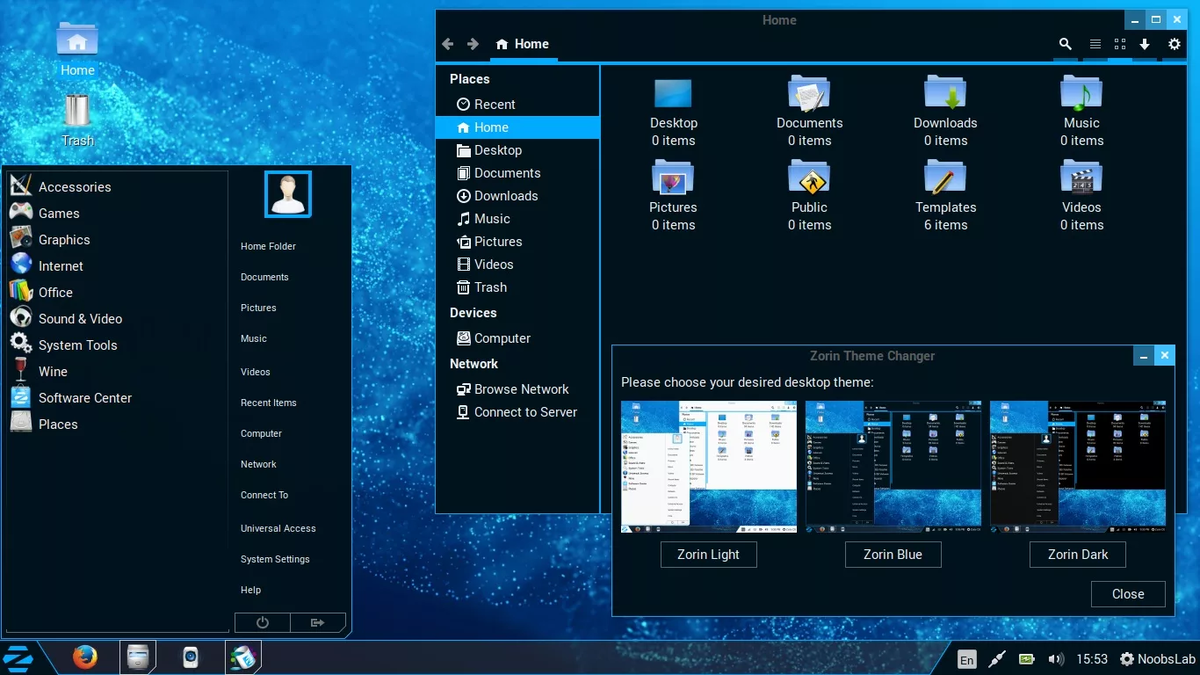Click the Zorin Blue button

893,555
